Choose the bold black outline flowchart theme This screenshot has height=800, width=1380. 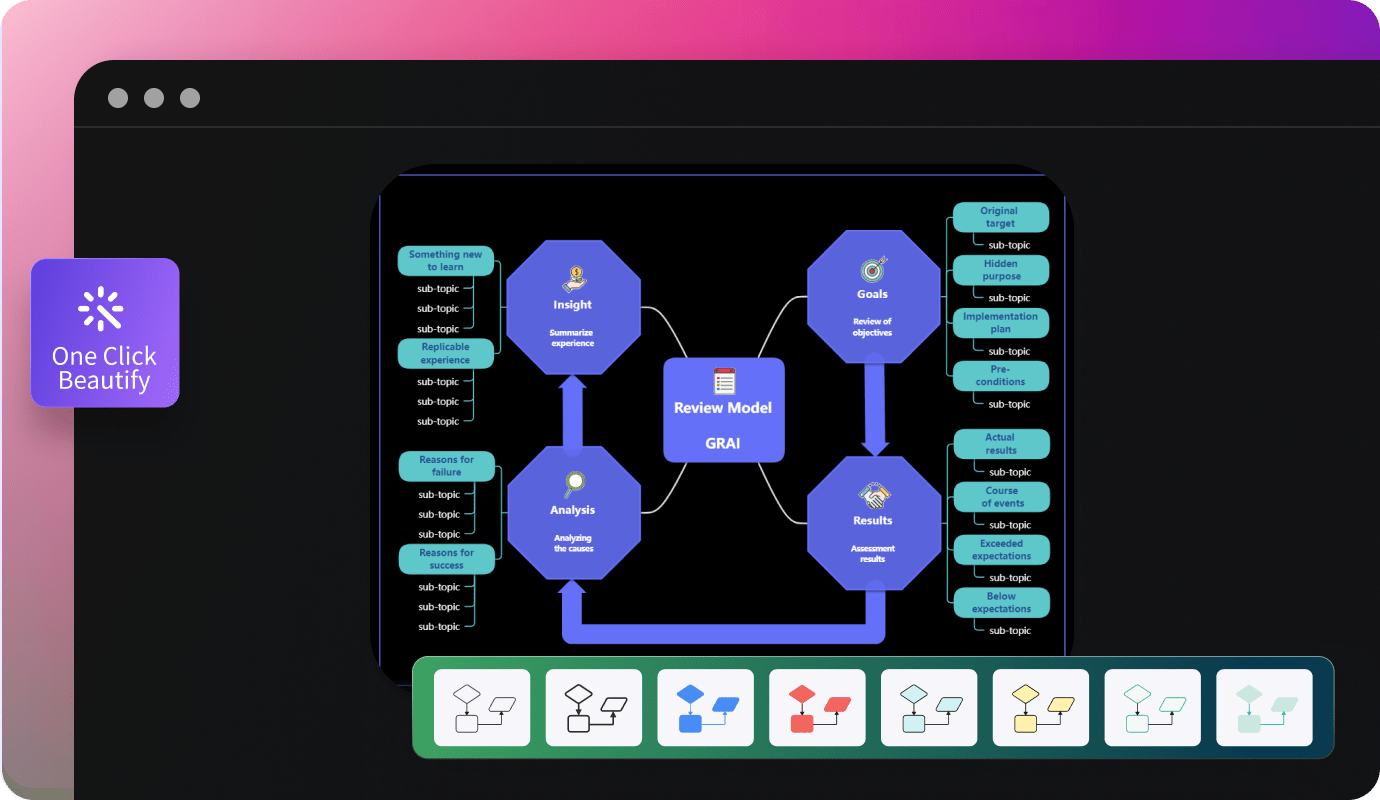click(594, 708)
